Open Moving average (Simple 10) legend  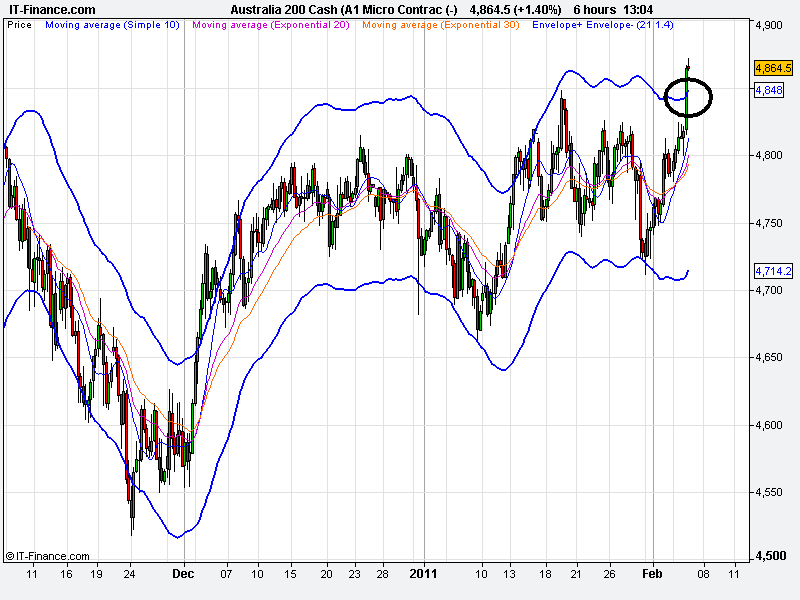(113, 24)
